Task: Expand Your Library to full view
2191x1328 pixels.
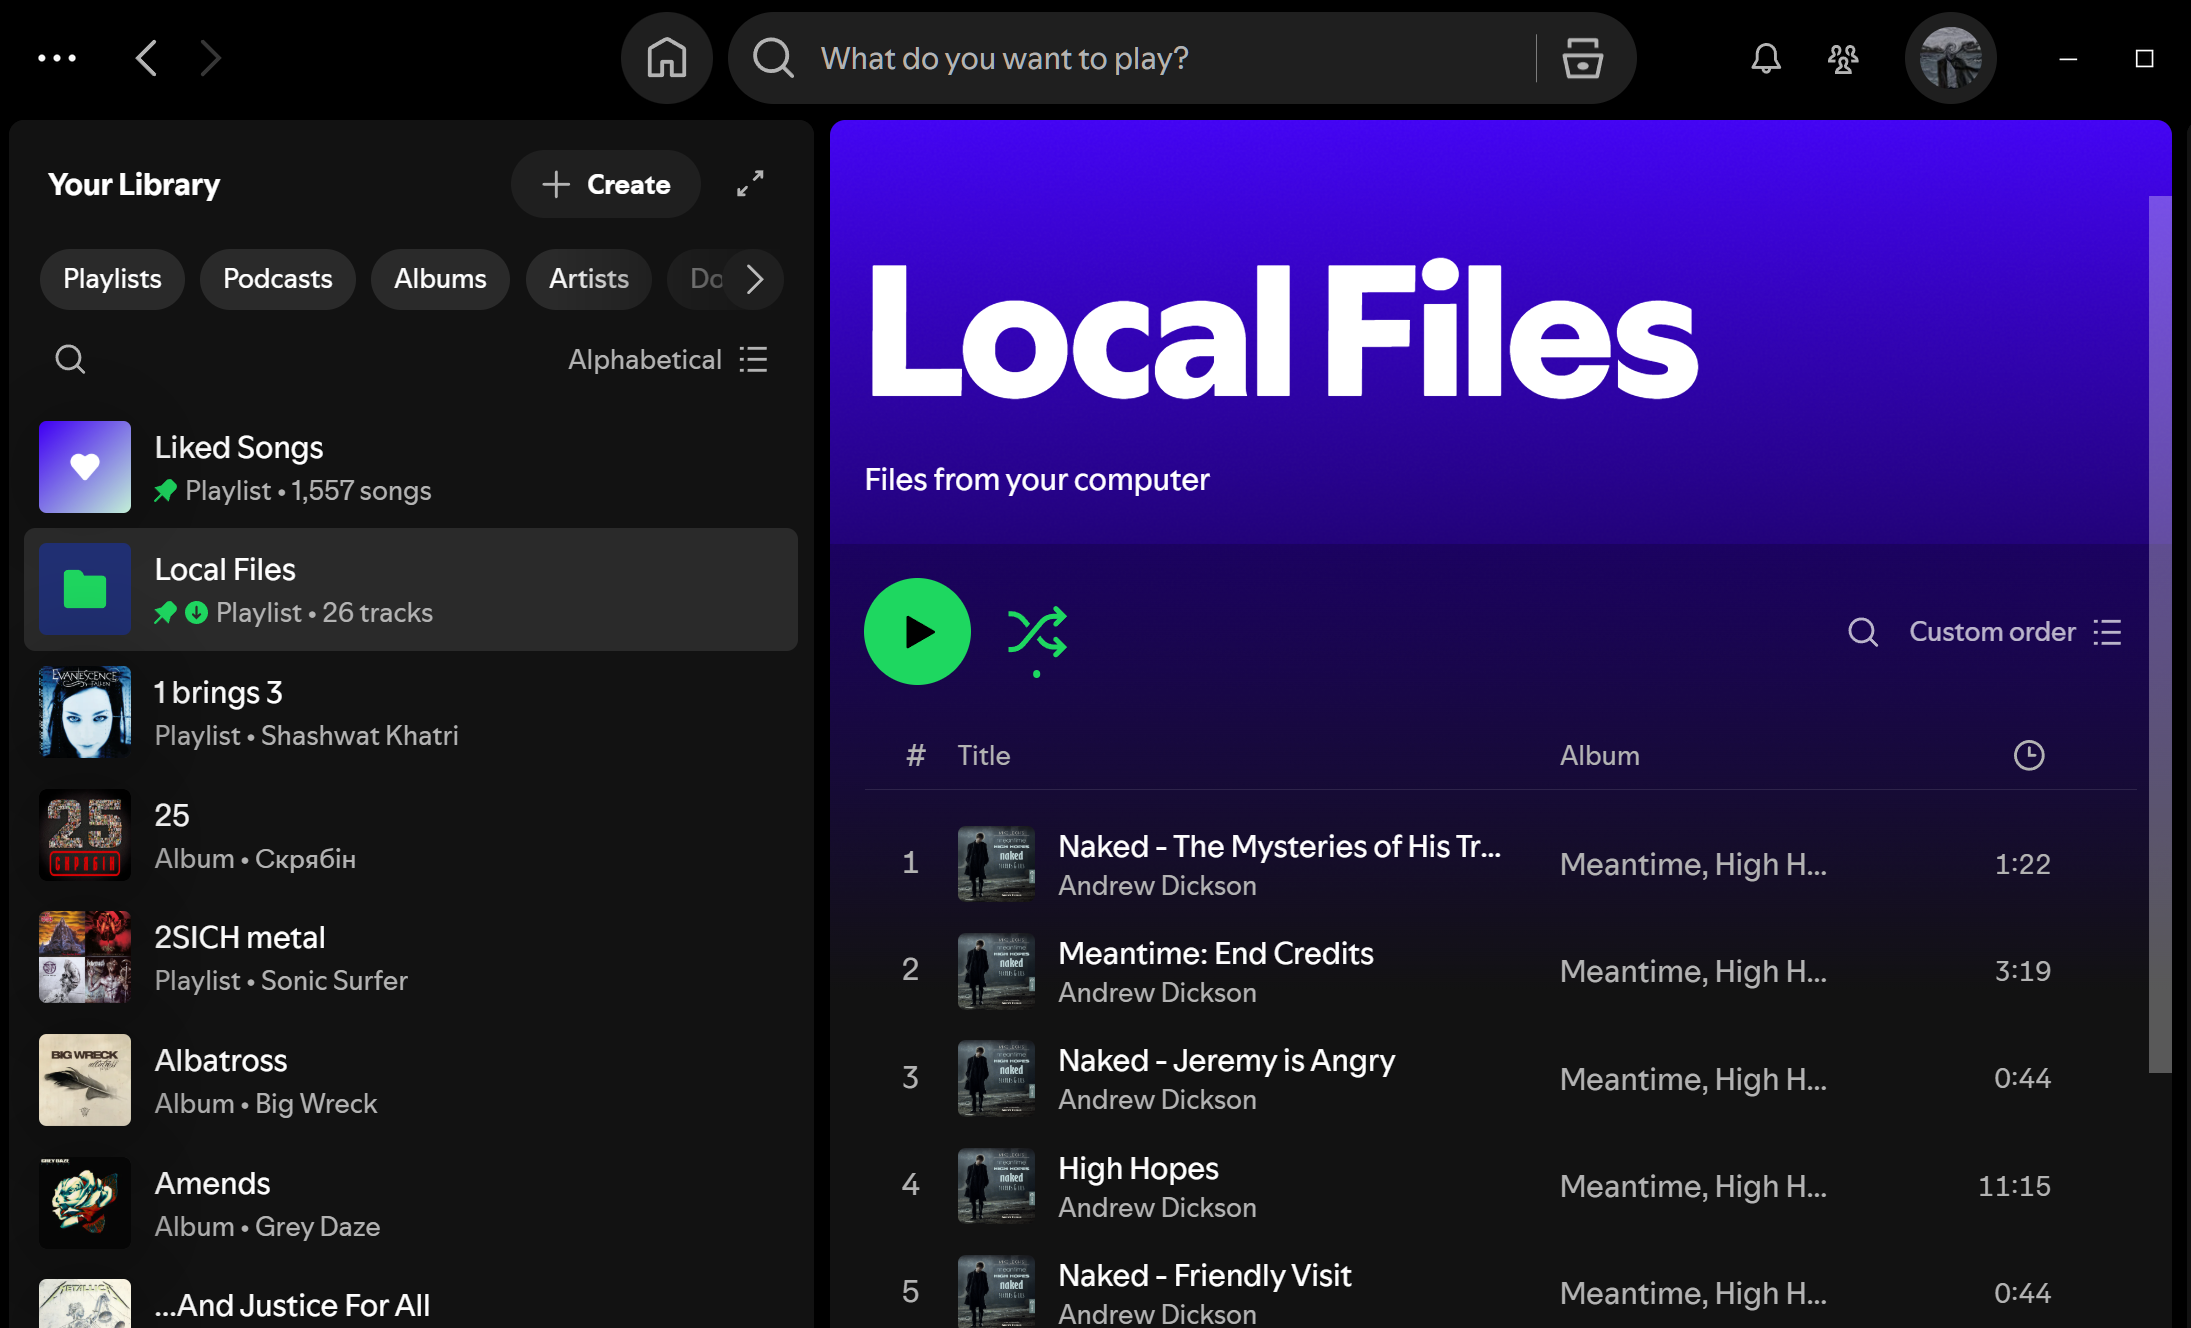Action: (x=750, y=184)
